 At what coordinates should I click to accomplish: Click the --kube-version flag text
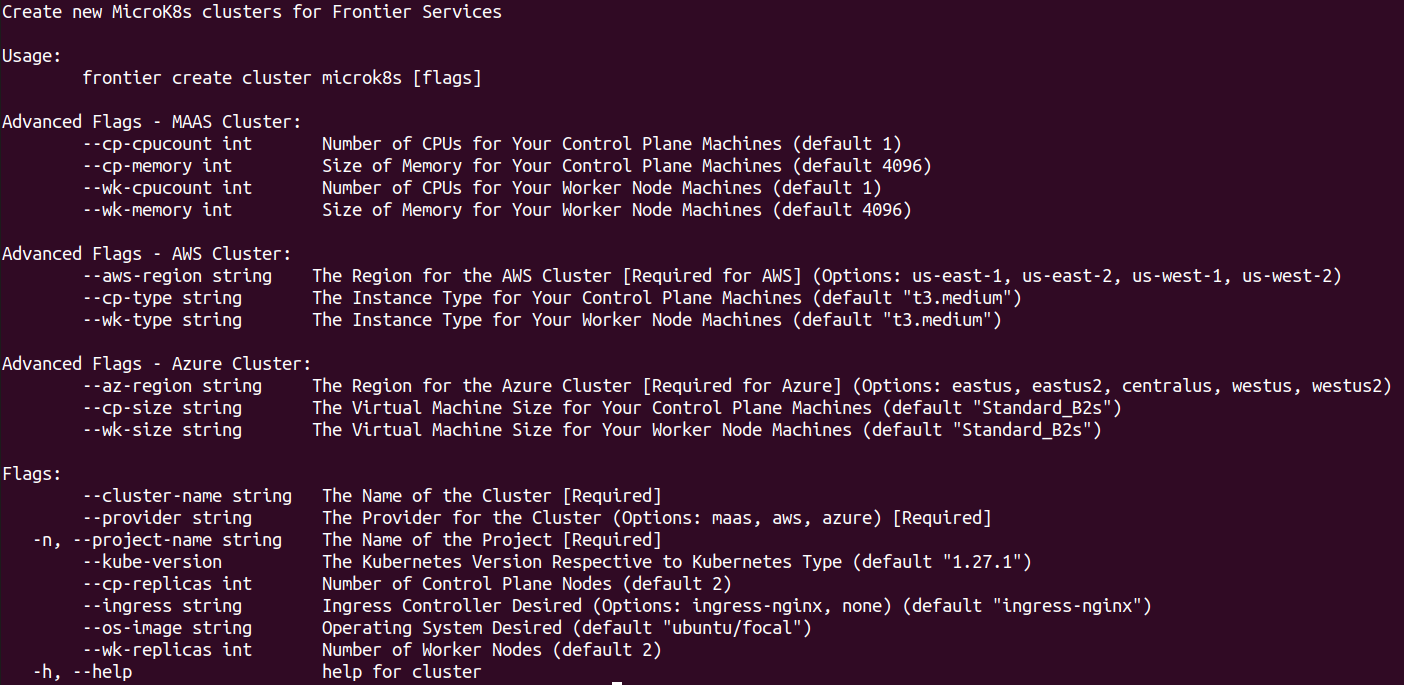coord(152,562)
